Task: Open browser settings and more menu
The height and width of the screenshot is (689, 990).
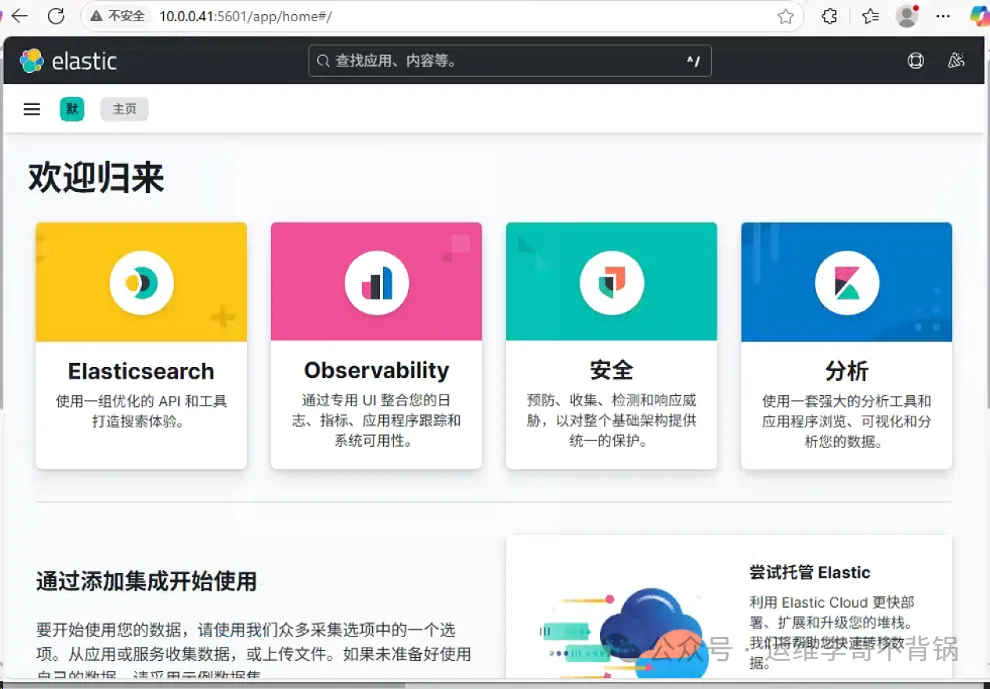Action: point(943,16)
